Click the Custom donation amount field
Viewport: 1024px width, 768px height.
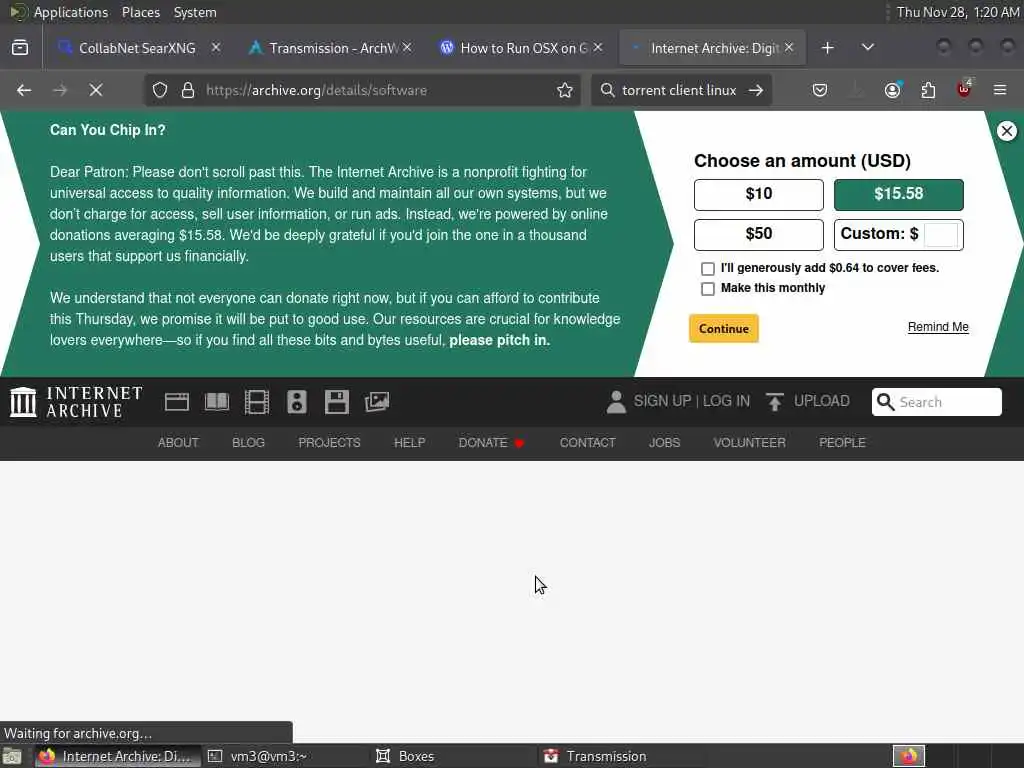click(941, 234)
